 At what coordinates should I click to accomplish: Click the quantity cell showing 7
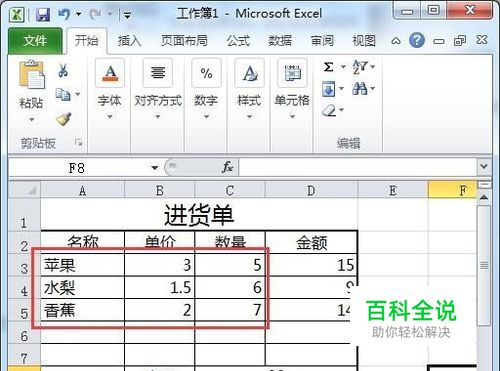(230, 310)
